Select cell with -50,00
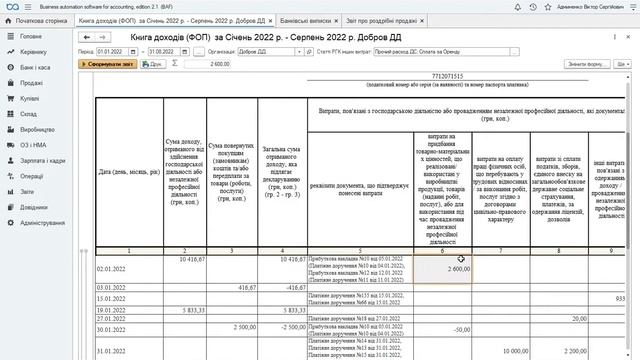 [x=442, y=330]
